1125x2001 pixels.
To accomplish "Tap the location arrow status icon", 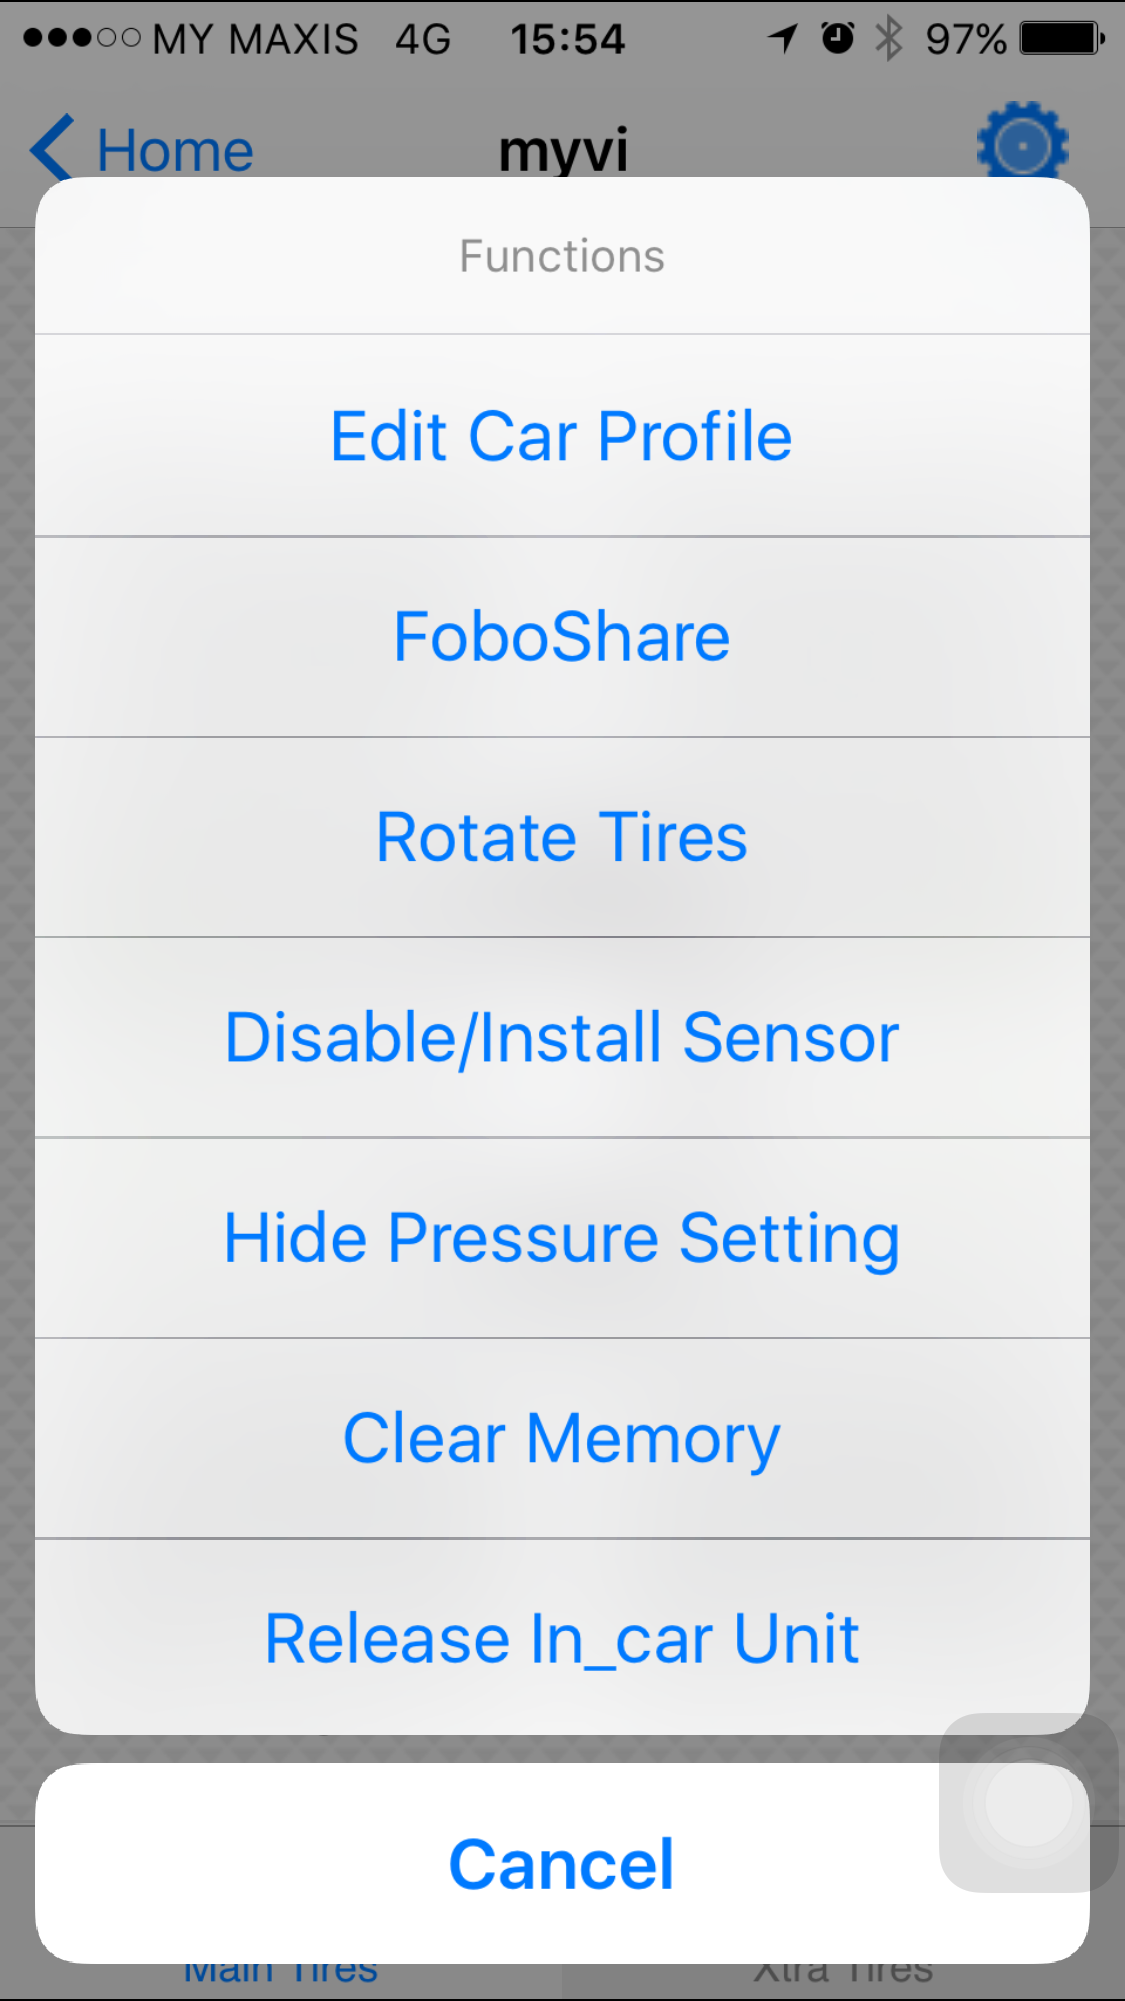I will tap(783, 39).
